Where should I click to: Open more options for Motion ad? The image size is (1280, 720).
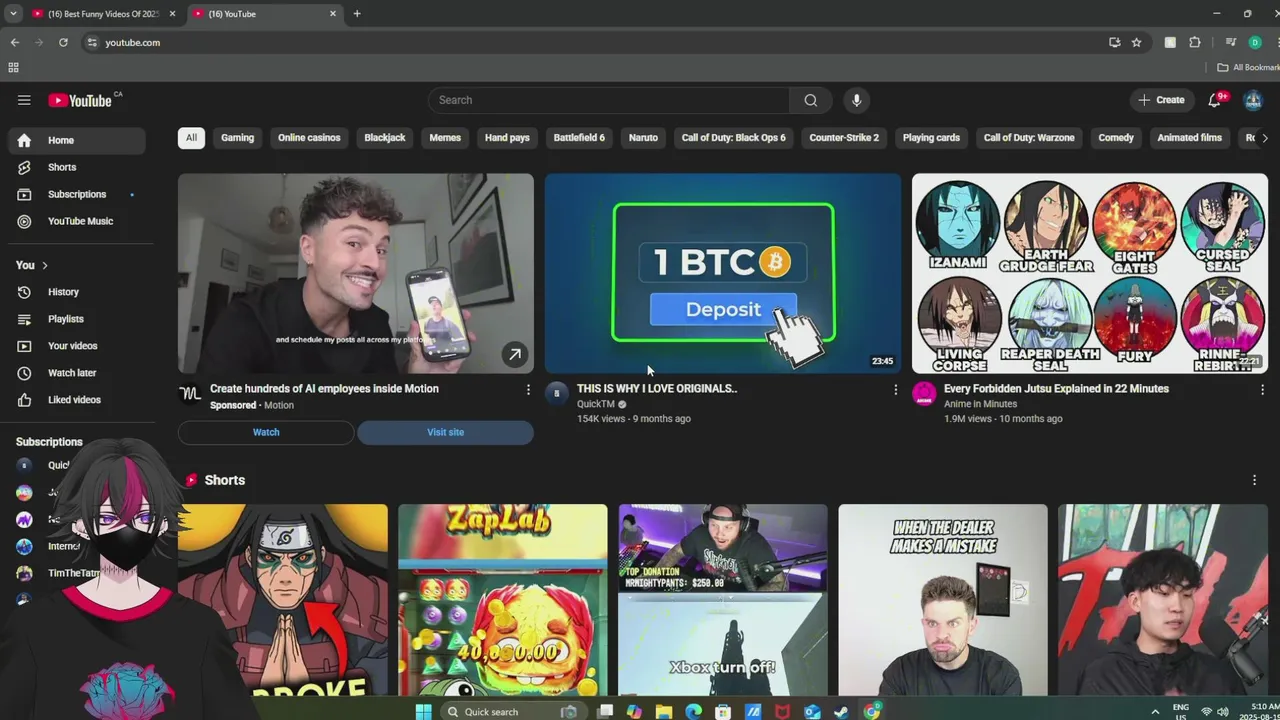coord(528,390)
